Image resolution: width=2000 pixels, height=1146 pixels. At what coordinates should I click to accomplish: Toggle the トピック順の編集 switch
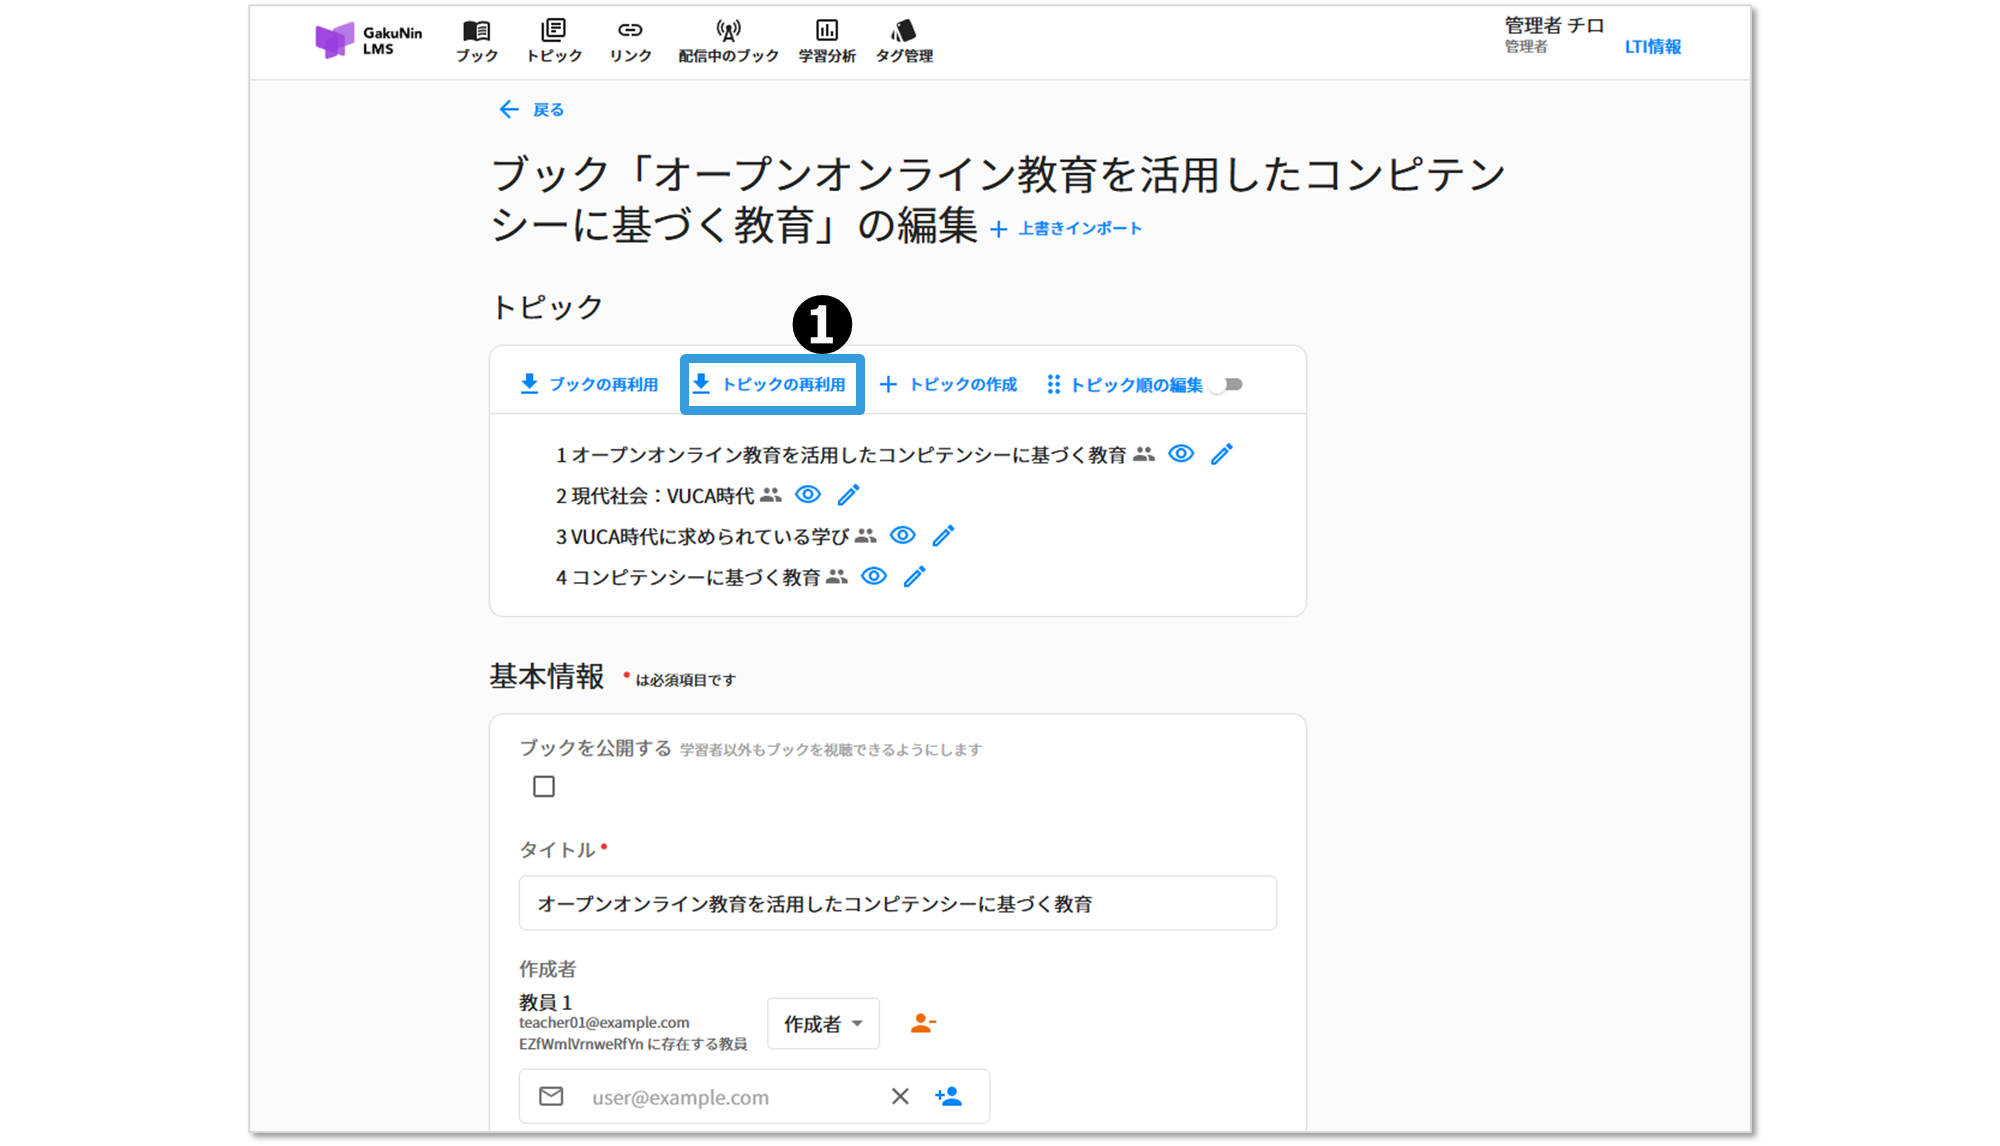point(1226,385)
